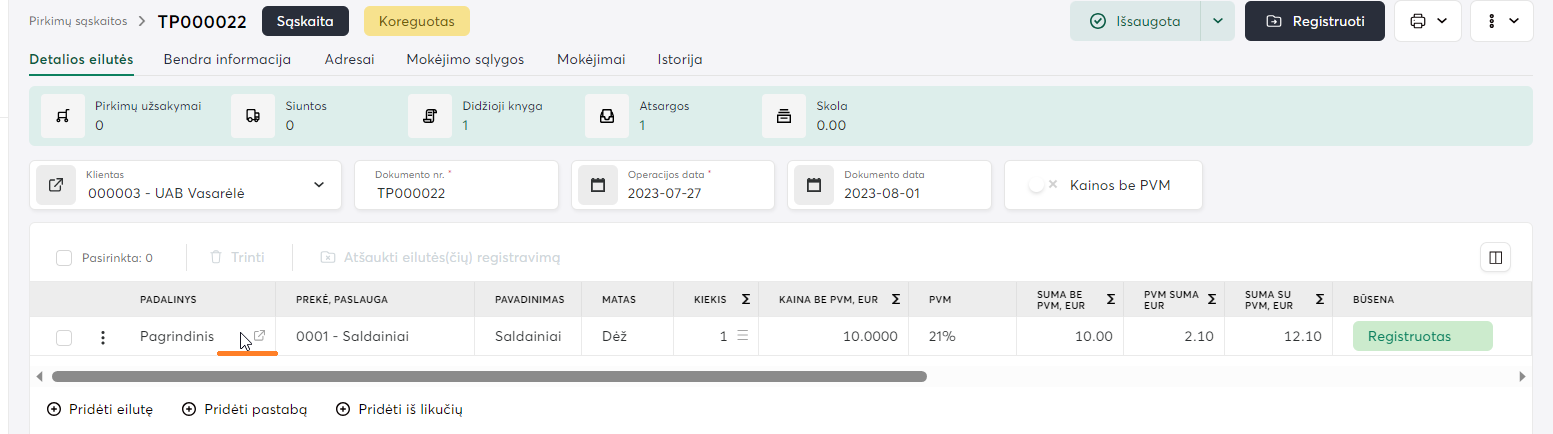Open the Operacijos data calendar icon
1553x434 pixels.
[x=598, y=185]
